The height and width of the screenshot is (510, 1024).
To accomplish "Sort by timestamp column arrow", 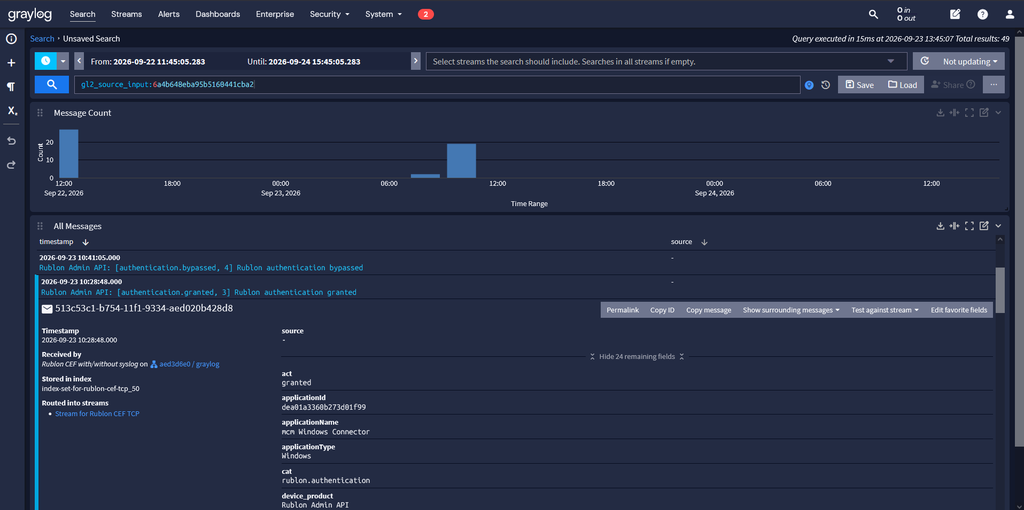I will 86,242.
